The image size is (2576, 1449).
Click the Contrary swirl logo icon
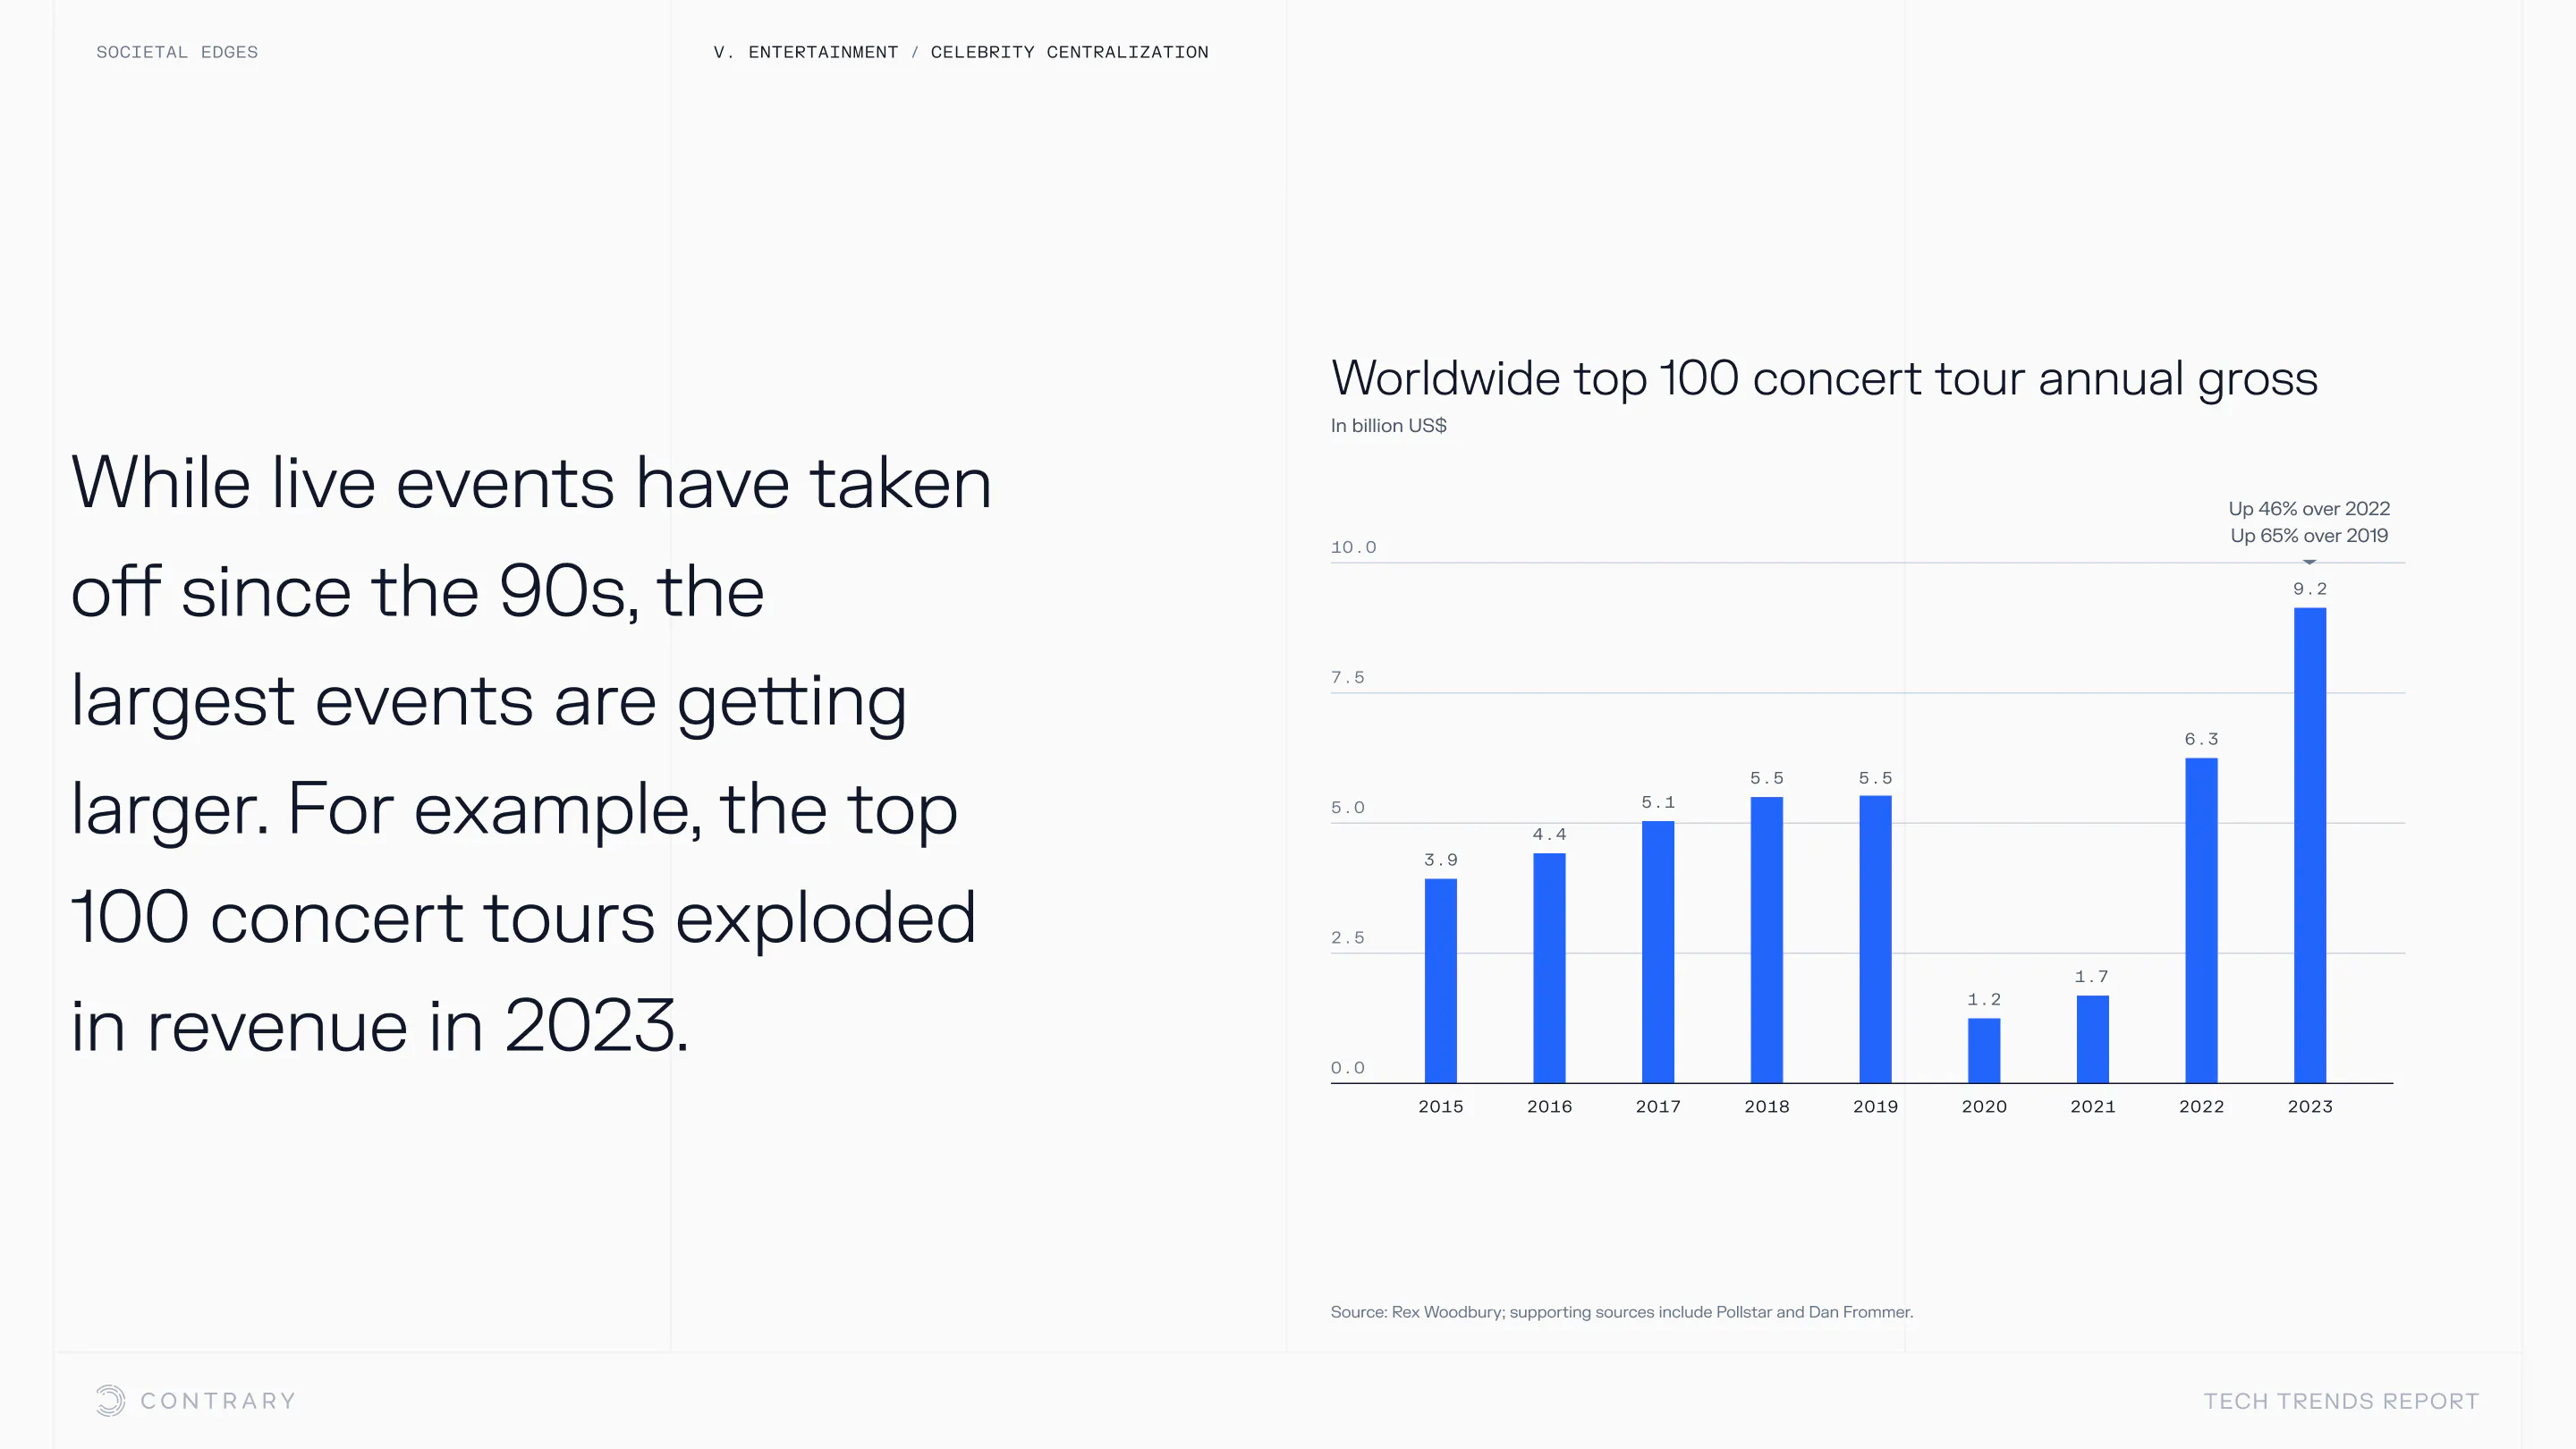110,1400
